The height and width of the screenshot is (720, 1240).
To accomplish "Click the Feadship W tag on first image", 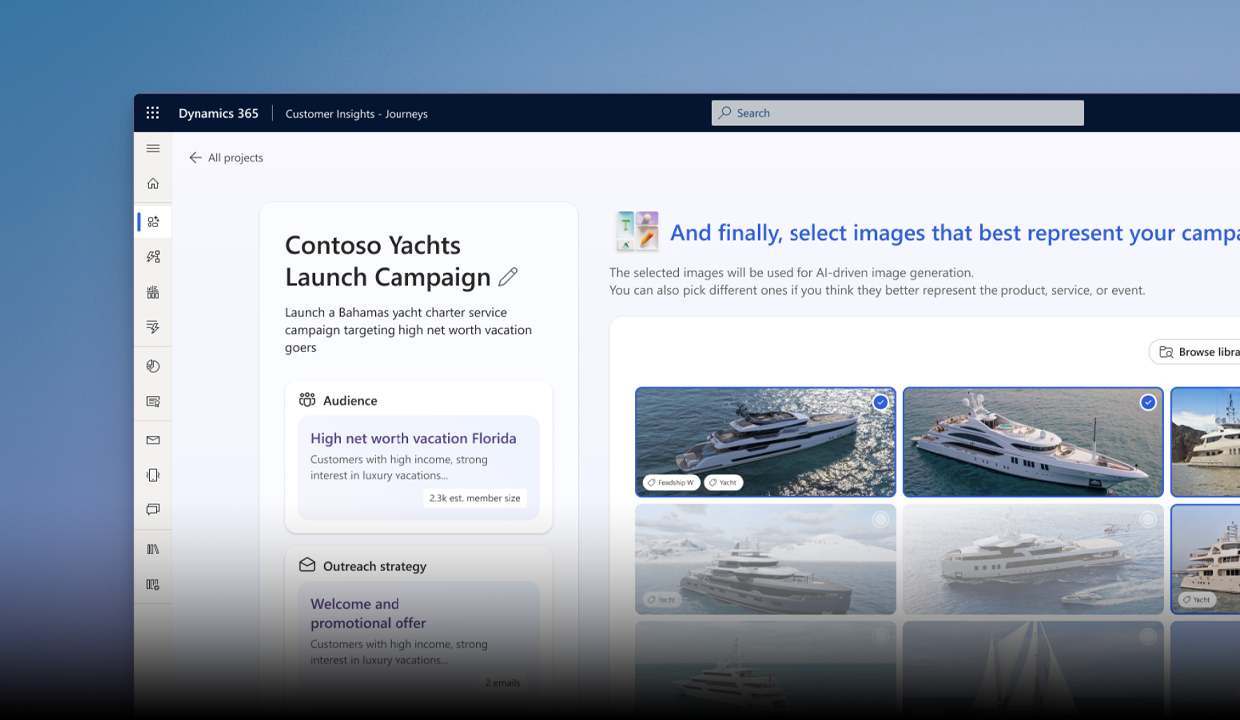I will click(x=671, y=482).
